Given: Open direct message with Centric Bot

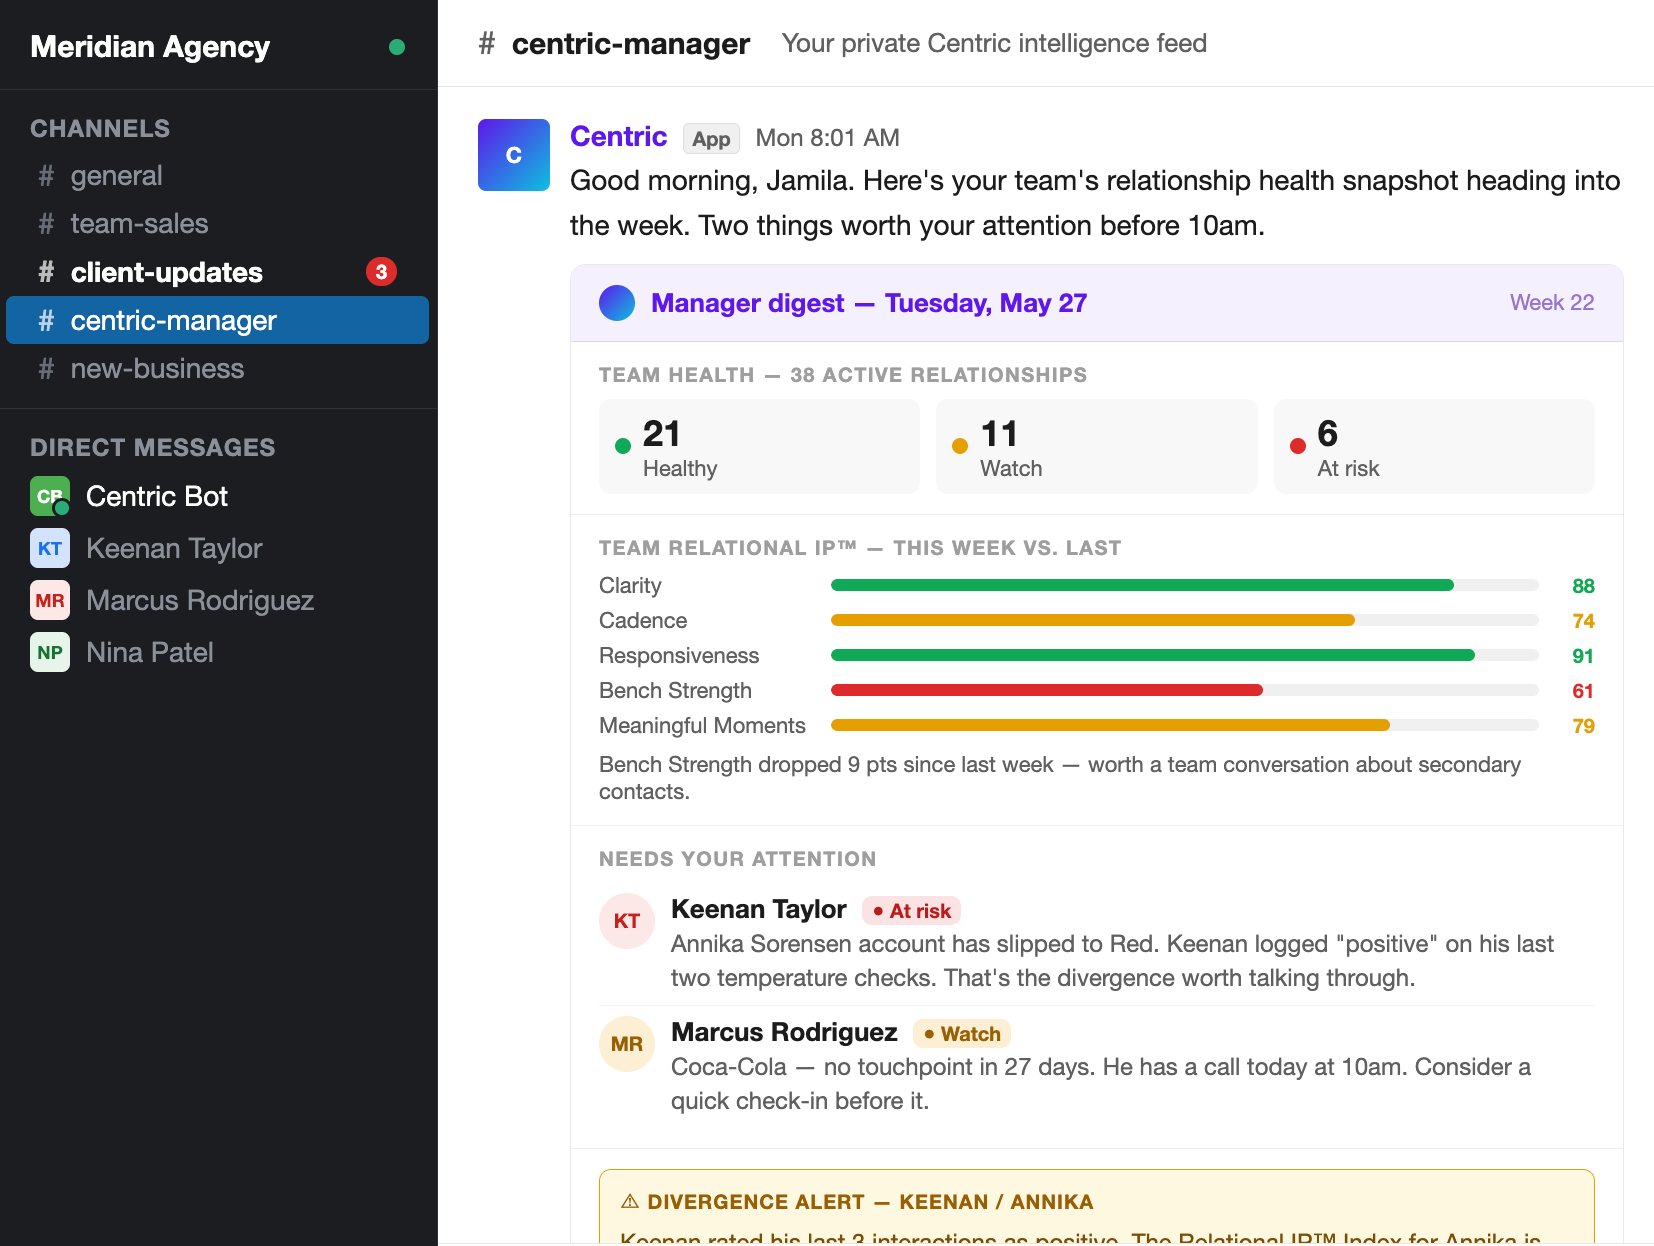Looking at the screenshot, I should (x=217, y=496).
